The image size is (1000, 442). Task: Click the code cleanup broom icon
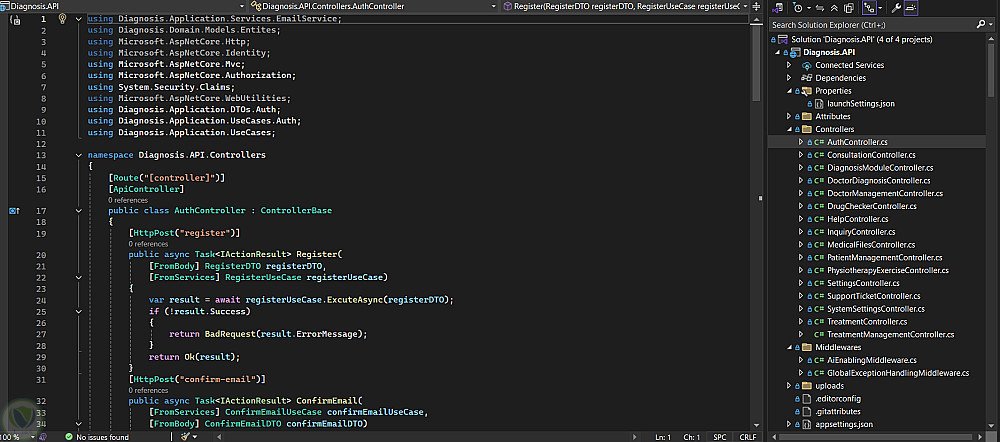(x=186, y=437)
